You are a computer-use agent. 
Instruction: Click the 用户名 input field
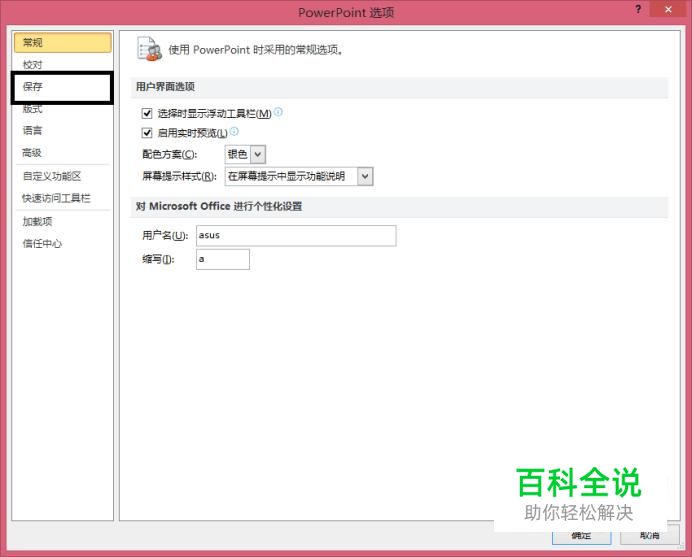(296, 236)
